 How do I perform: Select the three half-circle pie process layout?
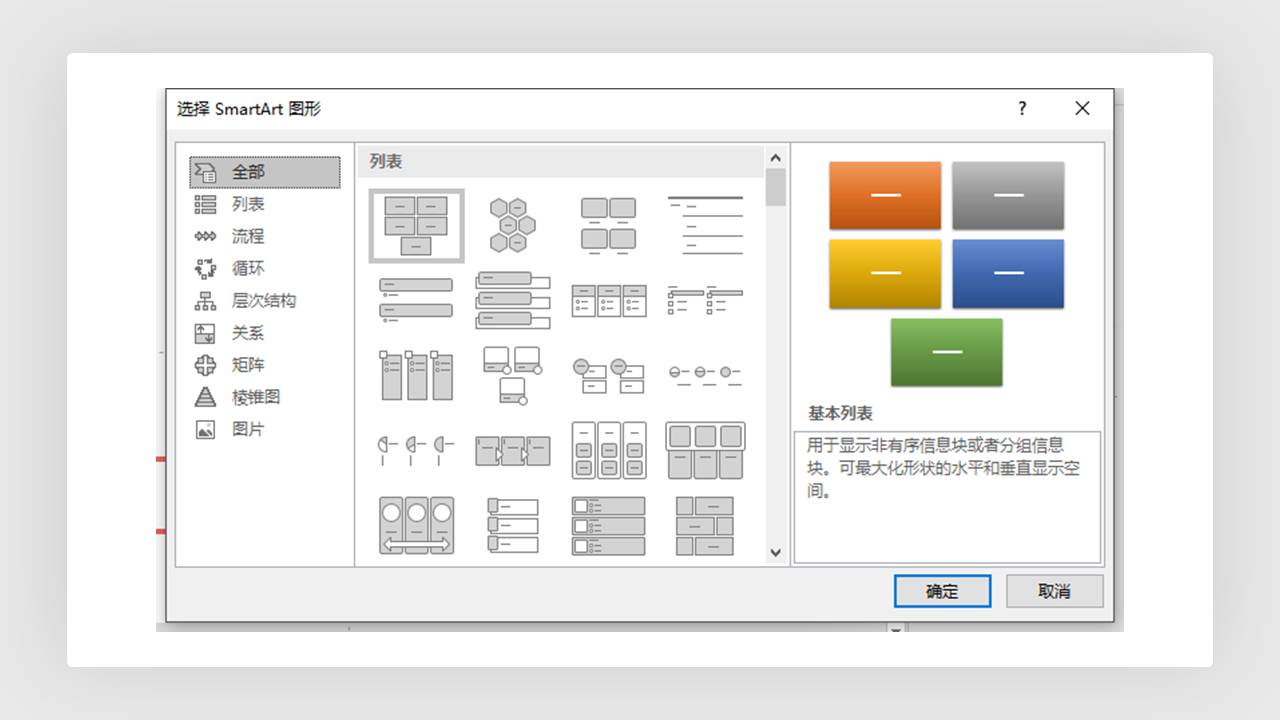pos(416,450)
